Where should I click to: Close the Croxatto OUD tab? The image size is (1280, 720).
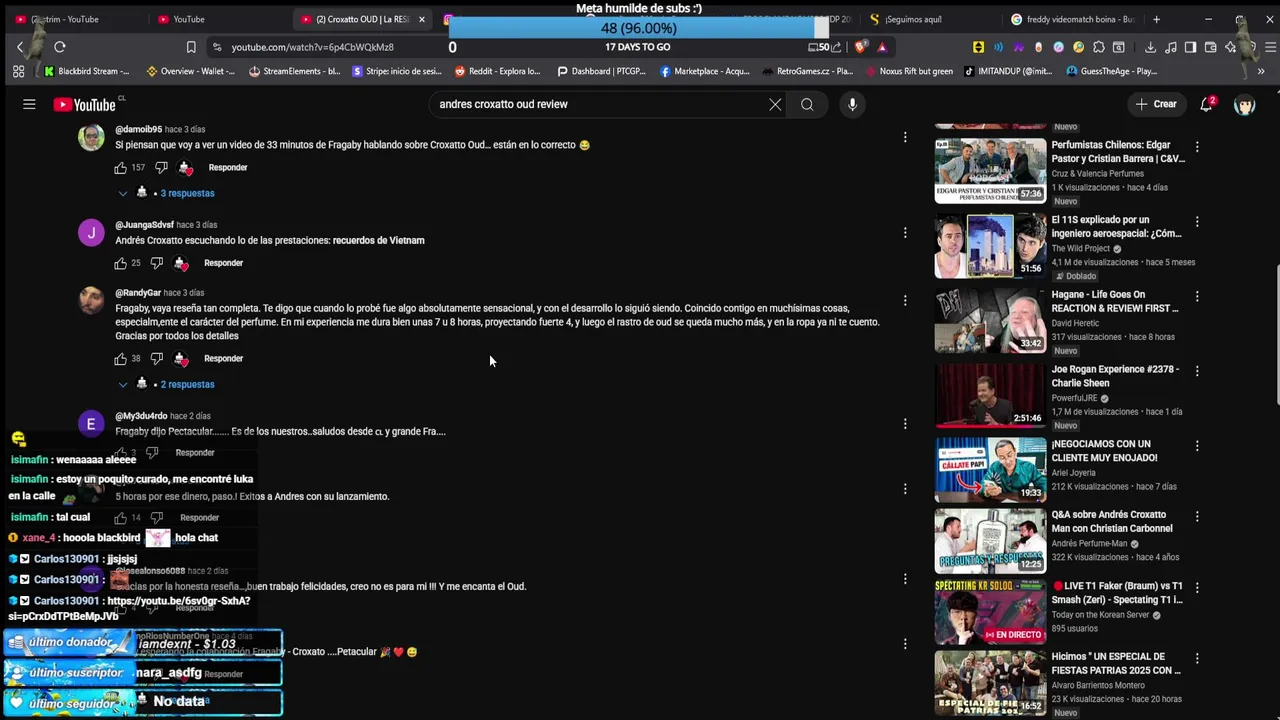click(x=421, y=19)
